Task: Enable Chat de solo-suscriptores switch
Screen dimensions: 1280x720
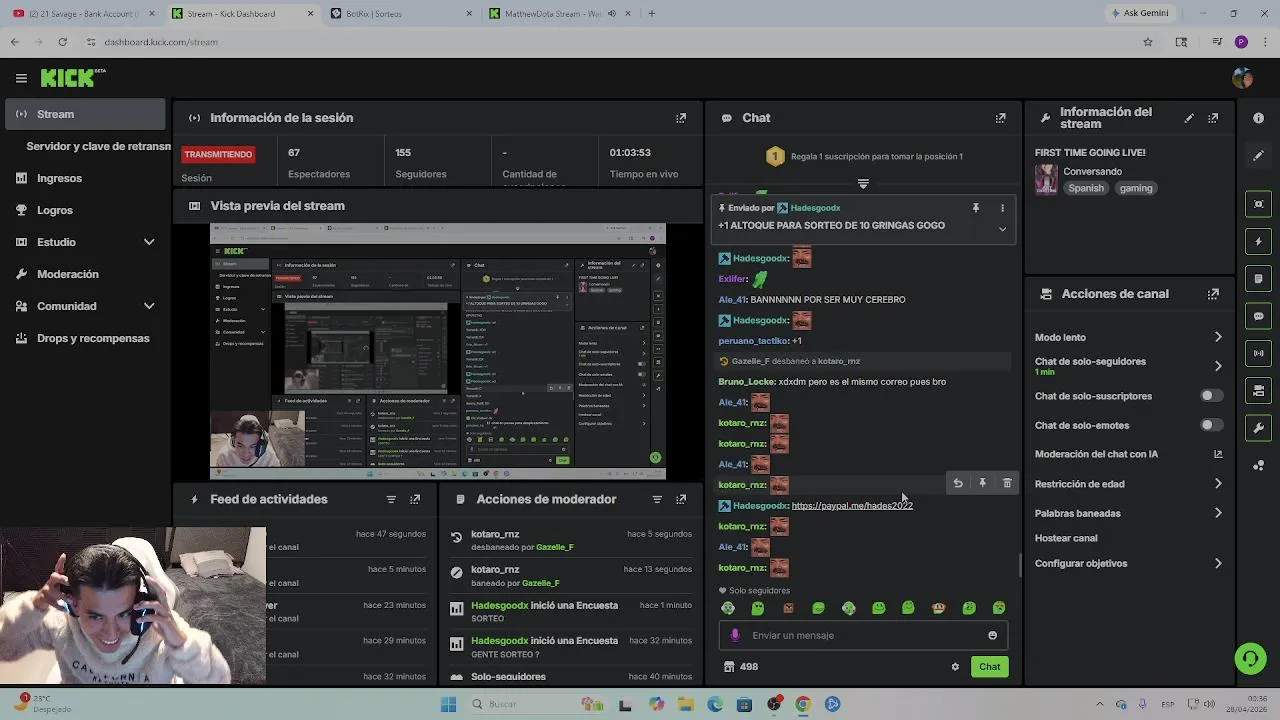Action: pyautogui.click(x=1211, y=396)
